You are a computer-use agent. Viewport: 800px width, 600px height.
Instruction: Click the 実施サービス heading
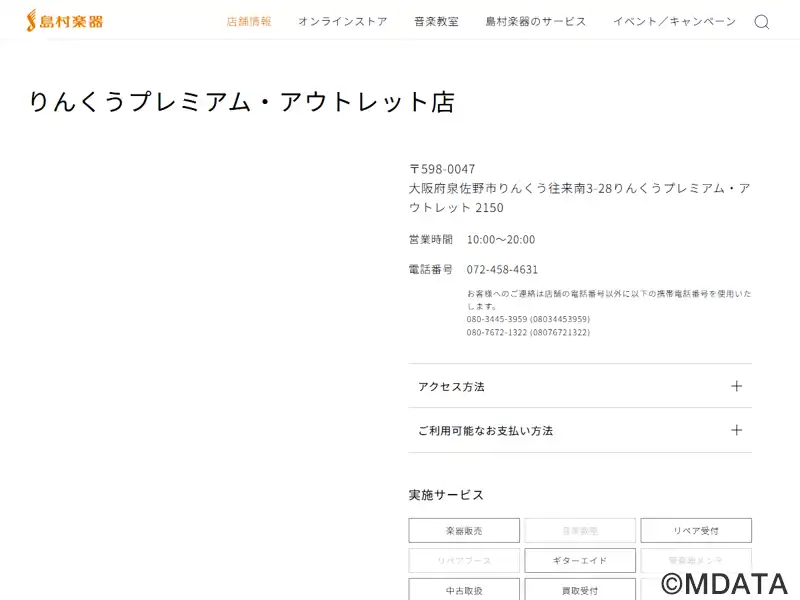click(x=446, y=494)
